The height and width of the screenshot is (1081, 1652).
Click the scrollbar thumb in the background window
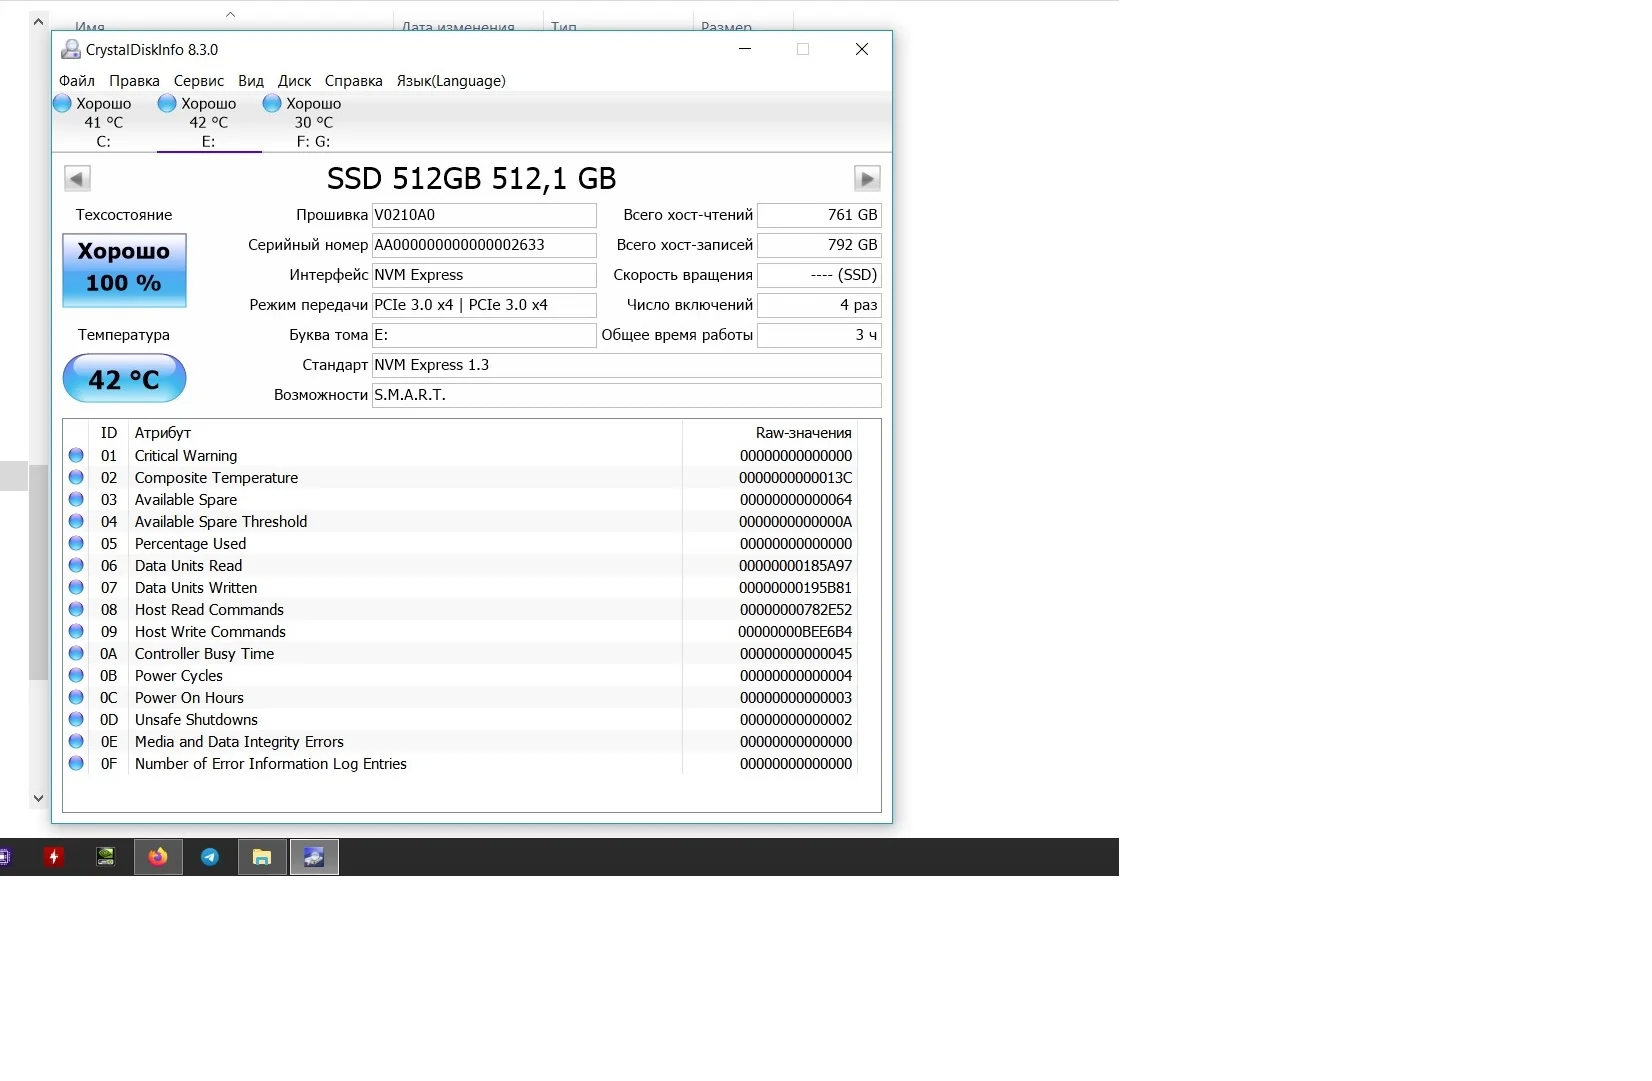[38, 572]
